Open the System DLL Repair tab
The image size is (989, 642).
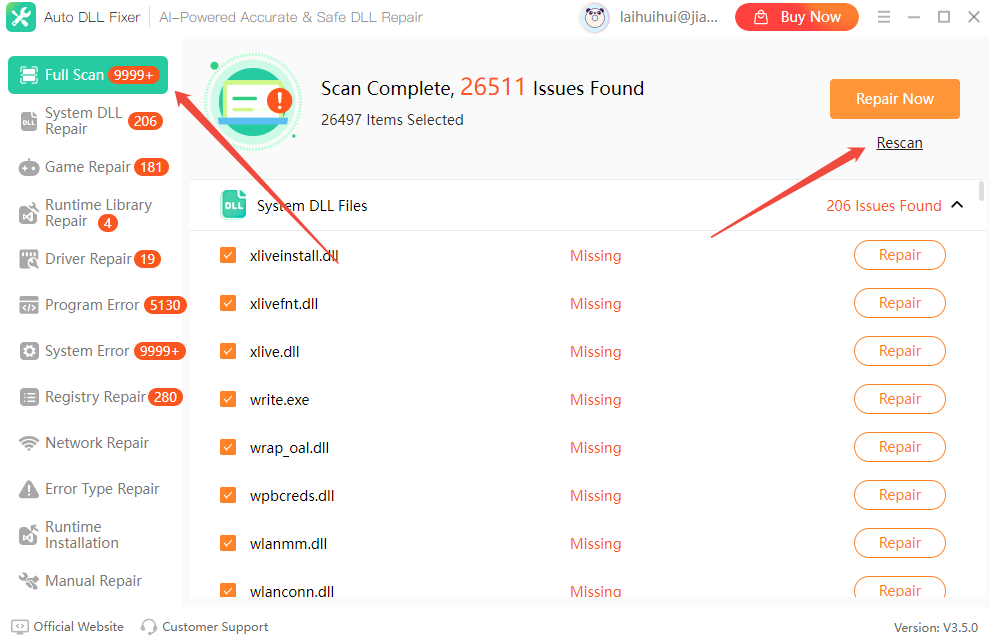pos(84,121)
